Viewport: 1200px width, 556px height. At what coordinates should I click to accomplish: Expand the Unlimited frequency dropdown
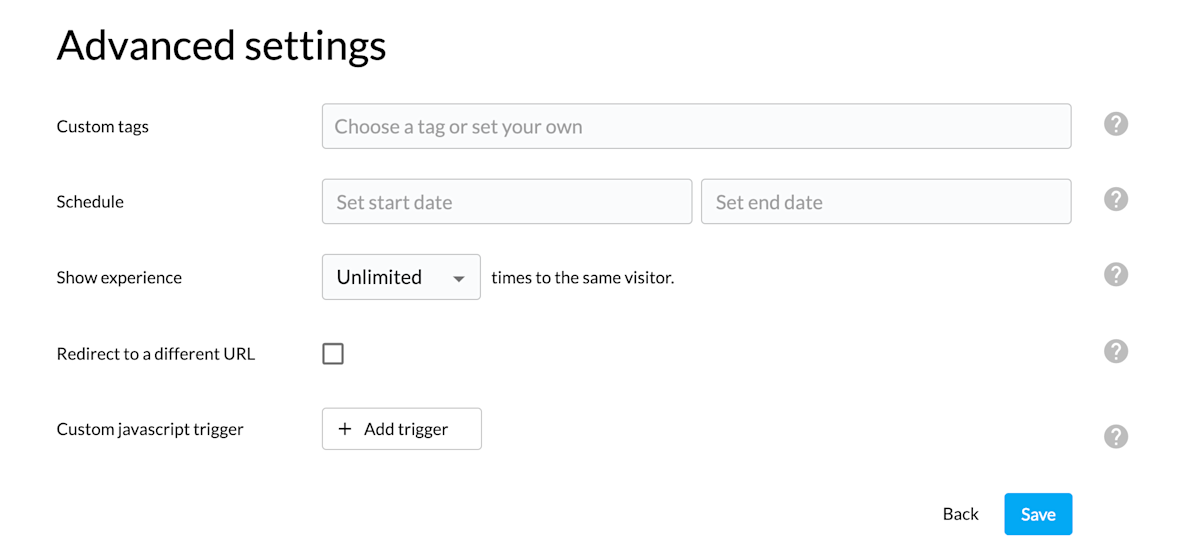[401, 277]
